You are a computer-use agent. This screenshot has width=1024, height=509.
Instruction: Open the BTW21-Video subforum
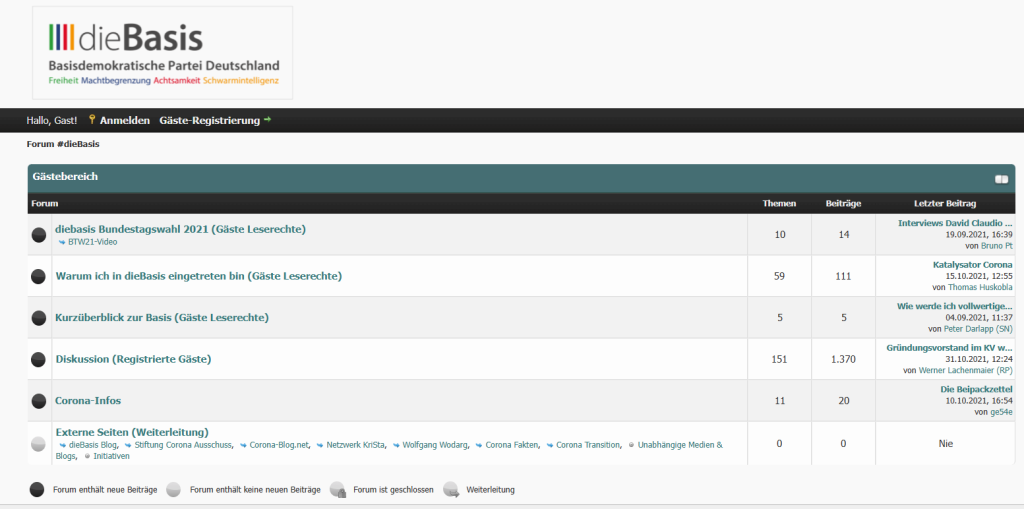tap(92, 242)
